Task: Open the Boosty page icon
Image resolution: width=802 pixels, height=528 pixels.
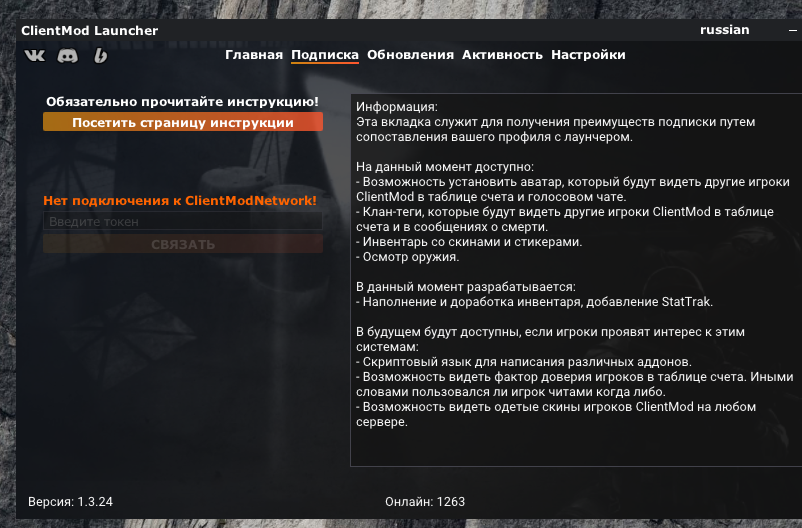Action: coord(101,55)
